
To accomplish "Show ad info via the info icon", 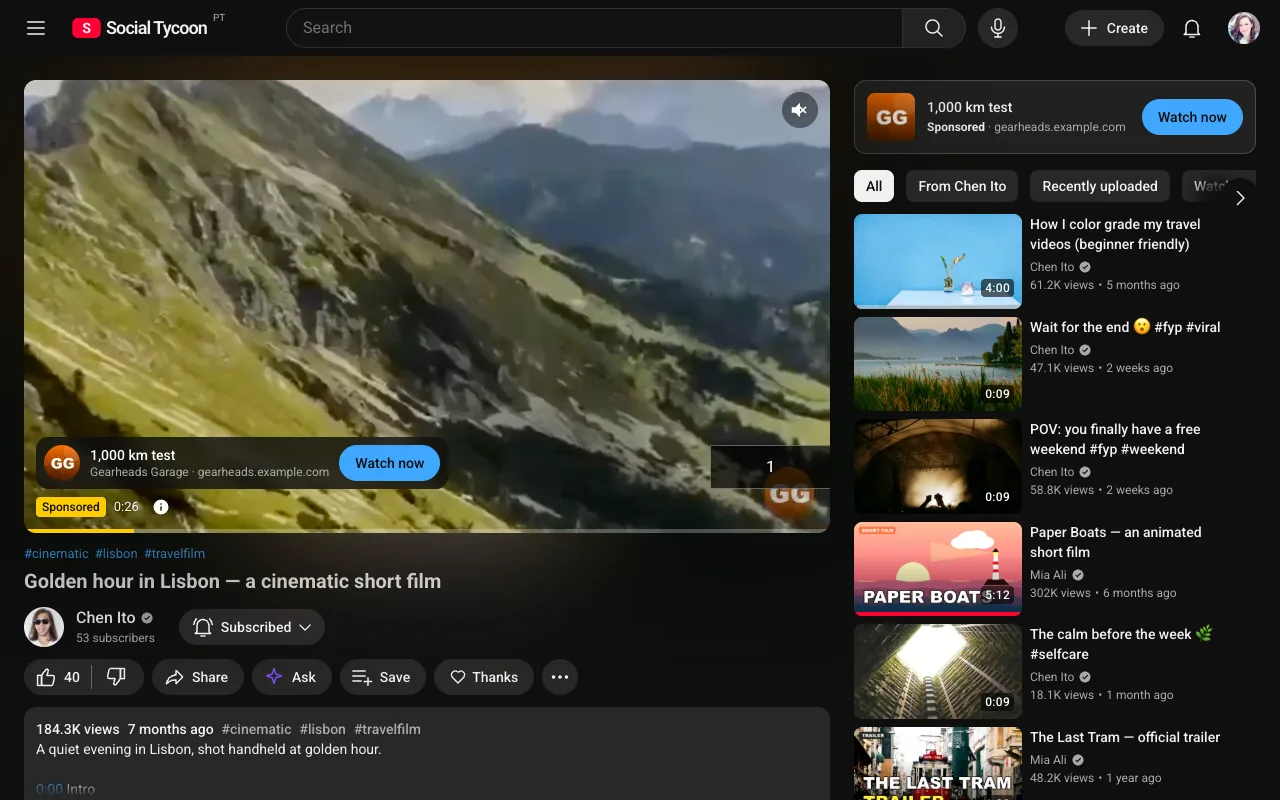I will 161,507.
